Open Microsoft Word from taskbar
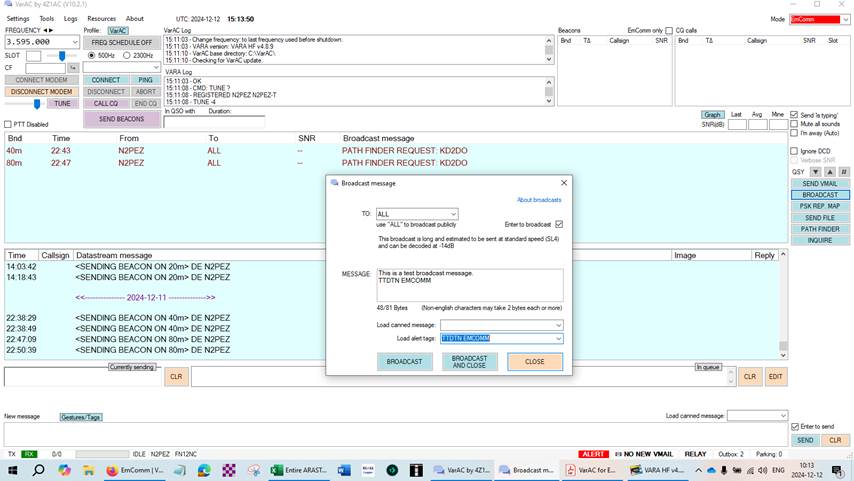The width and height of the screenshot is (854, 481). (x=344, y=470)
